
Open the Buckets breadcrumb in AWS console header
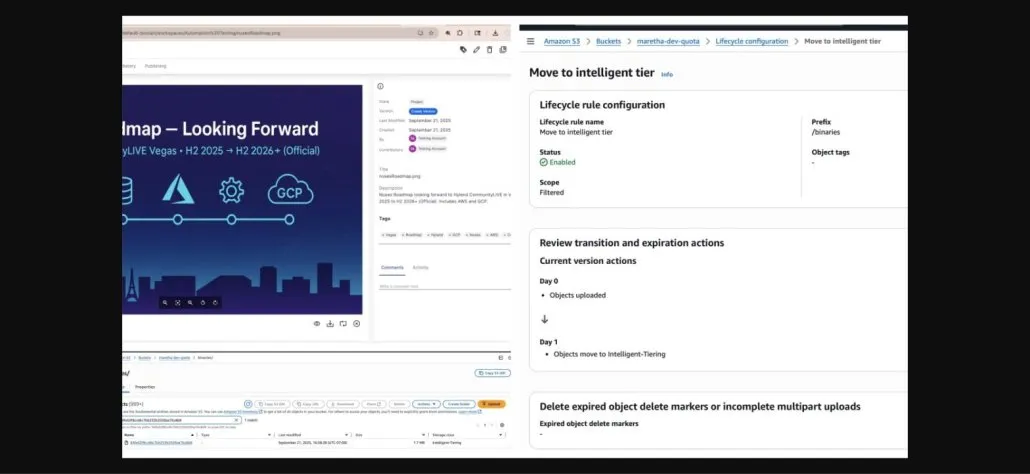(x=608, y=41)
